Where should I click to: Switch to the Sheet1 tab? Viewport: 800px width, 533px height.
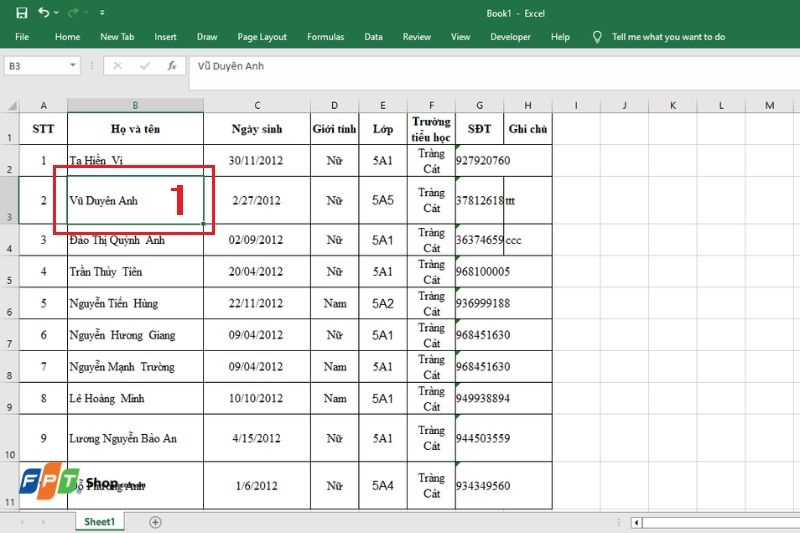(99, 522)
